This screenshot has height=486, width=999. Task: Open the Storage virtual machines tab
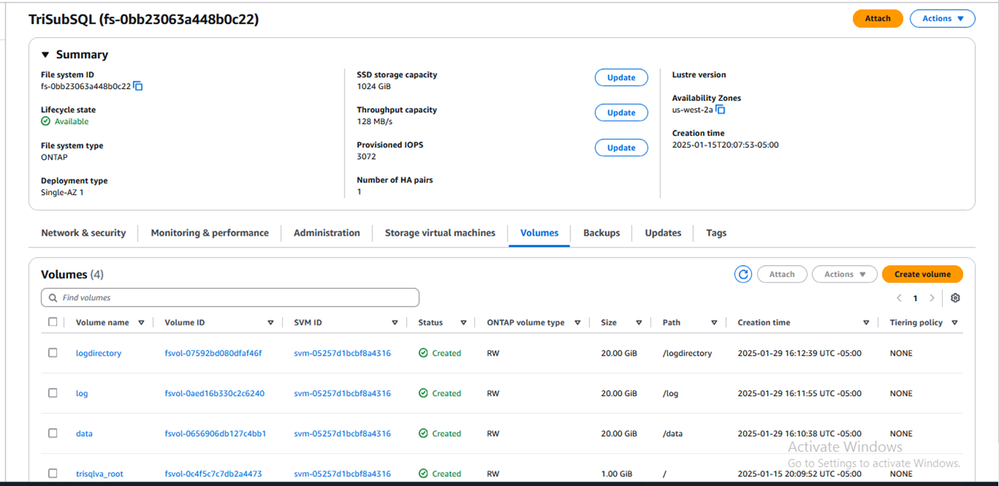(x=440, y=233)
